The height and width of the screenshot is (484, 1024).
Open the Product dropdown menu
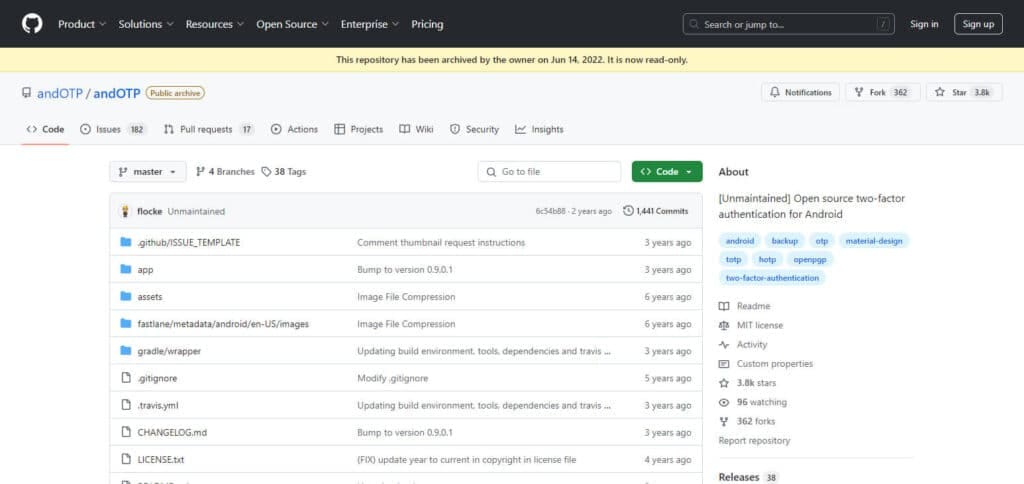(x=82, y=24)
